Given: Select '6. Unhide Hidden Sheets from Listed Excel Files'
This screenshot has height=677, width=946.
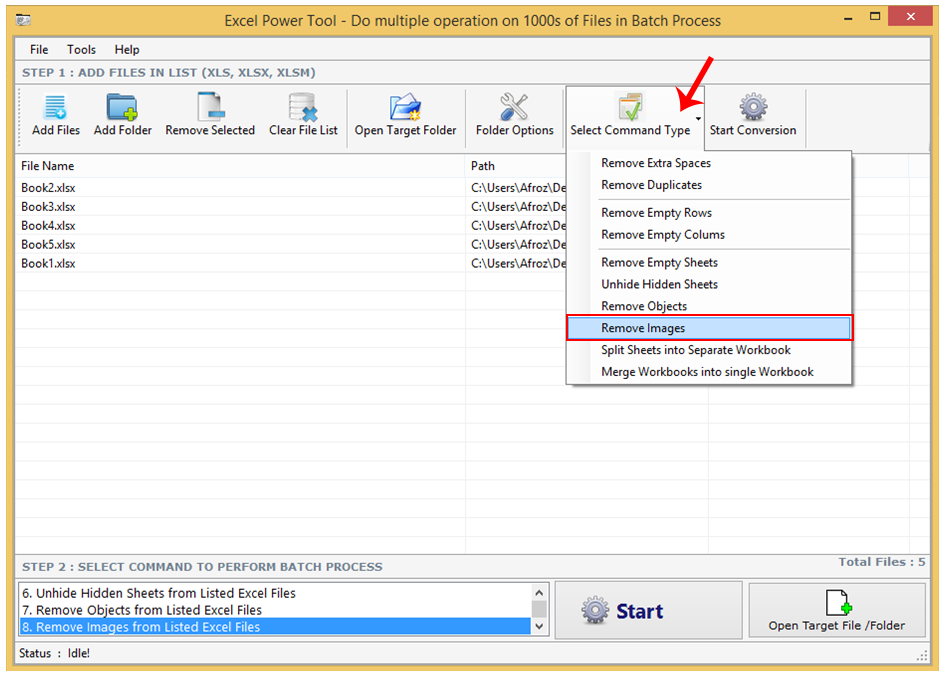Looking at the screenshot, I should pyautogui.click(x=275, y=593).
